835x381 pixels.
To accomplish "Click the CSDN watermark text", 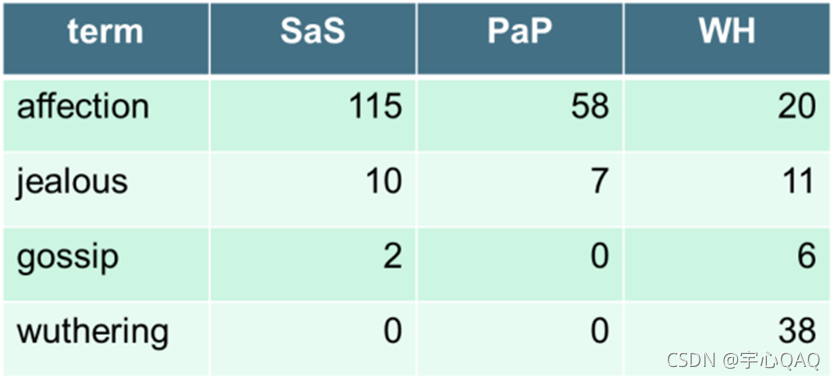I will [743, 361].
